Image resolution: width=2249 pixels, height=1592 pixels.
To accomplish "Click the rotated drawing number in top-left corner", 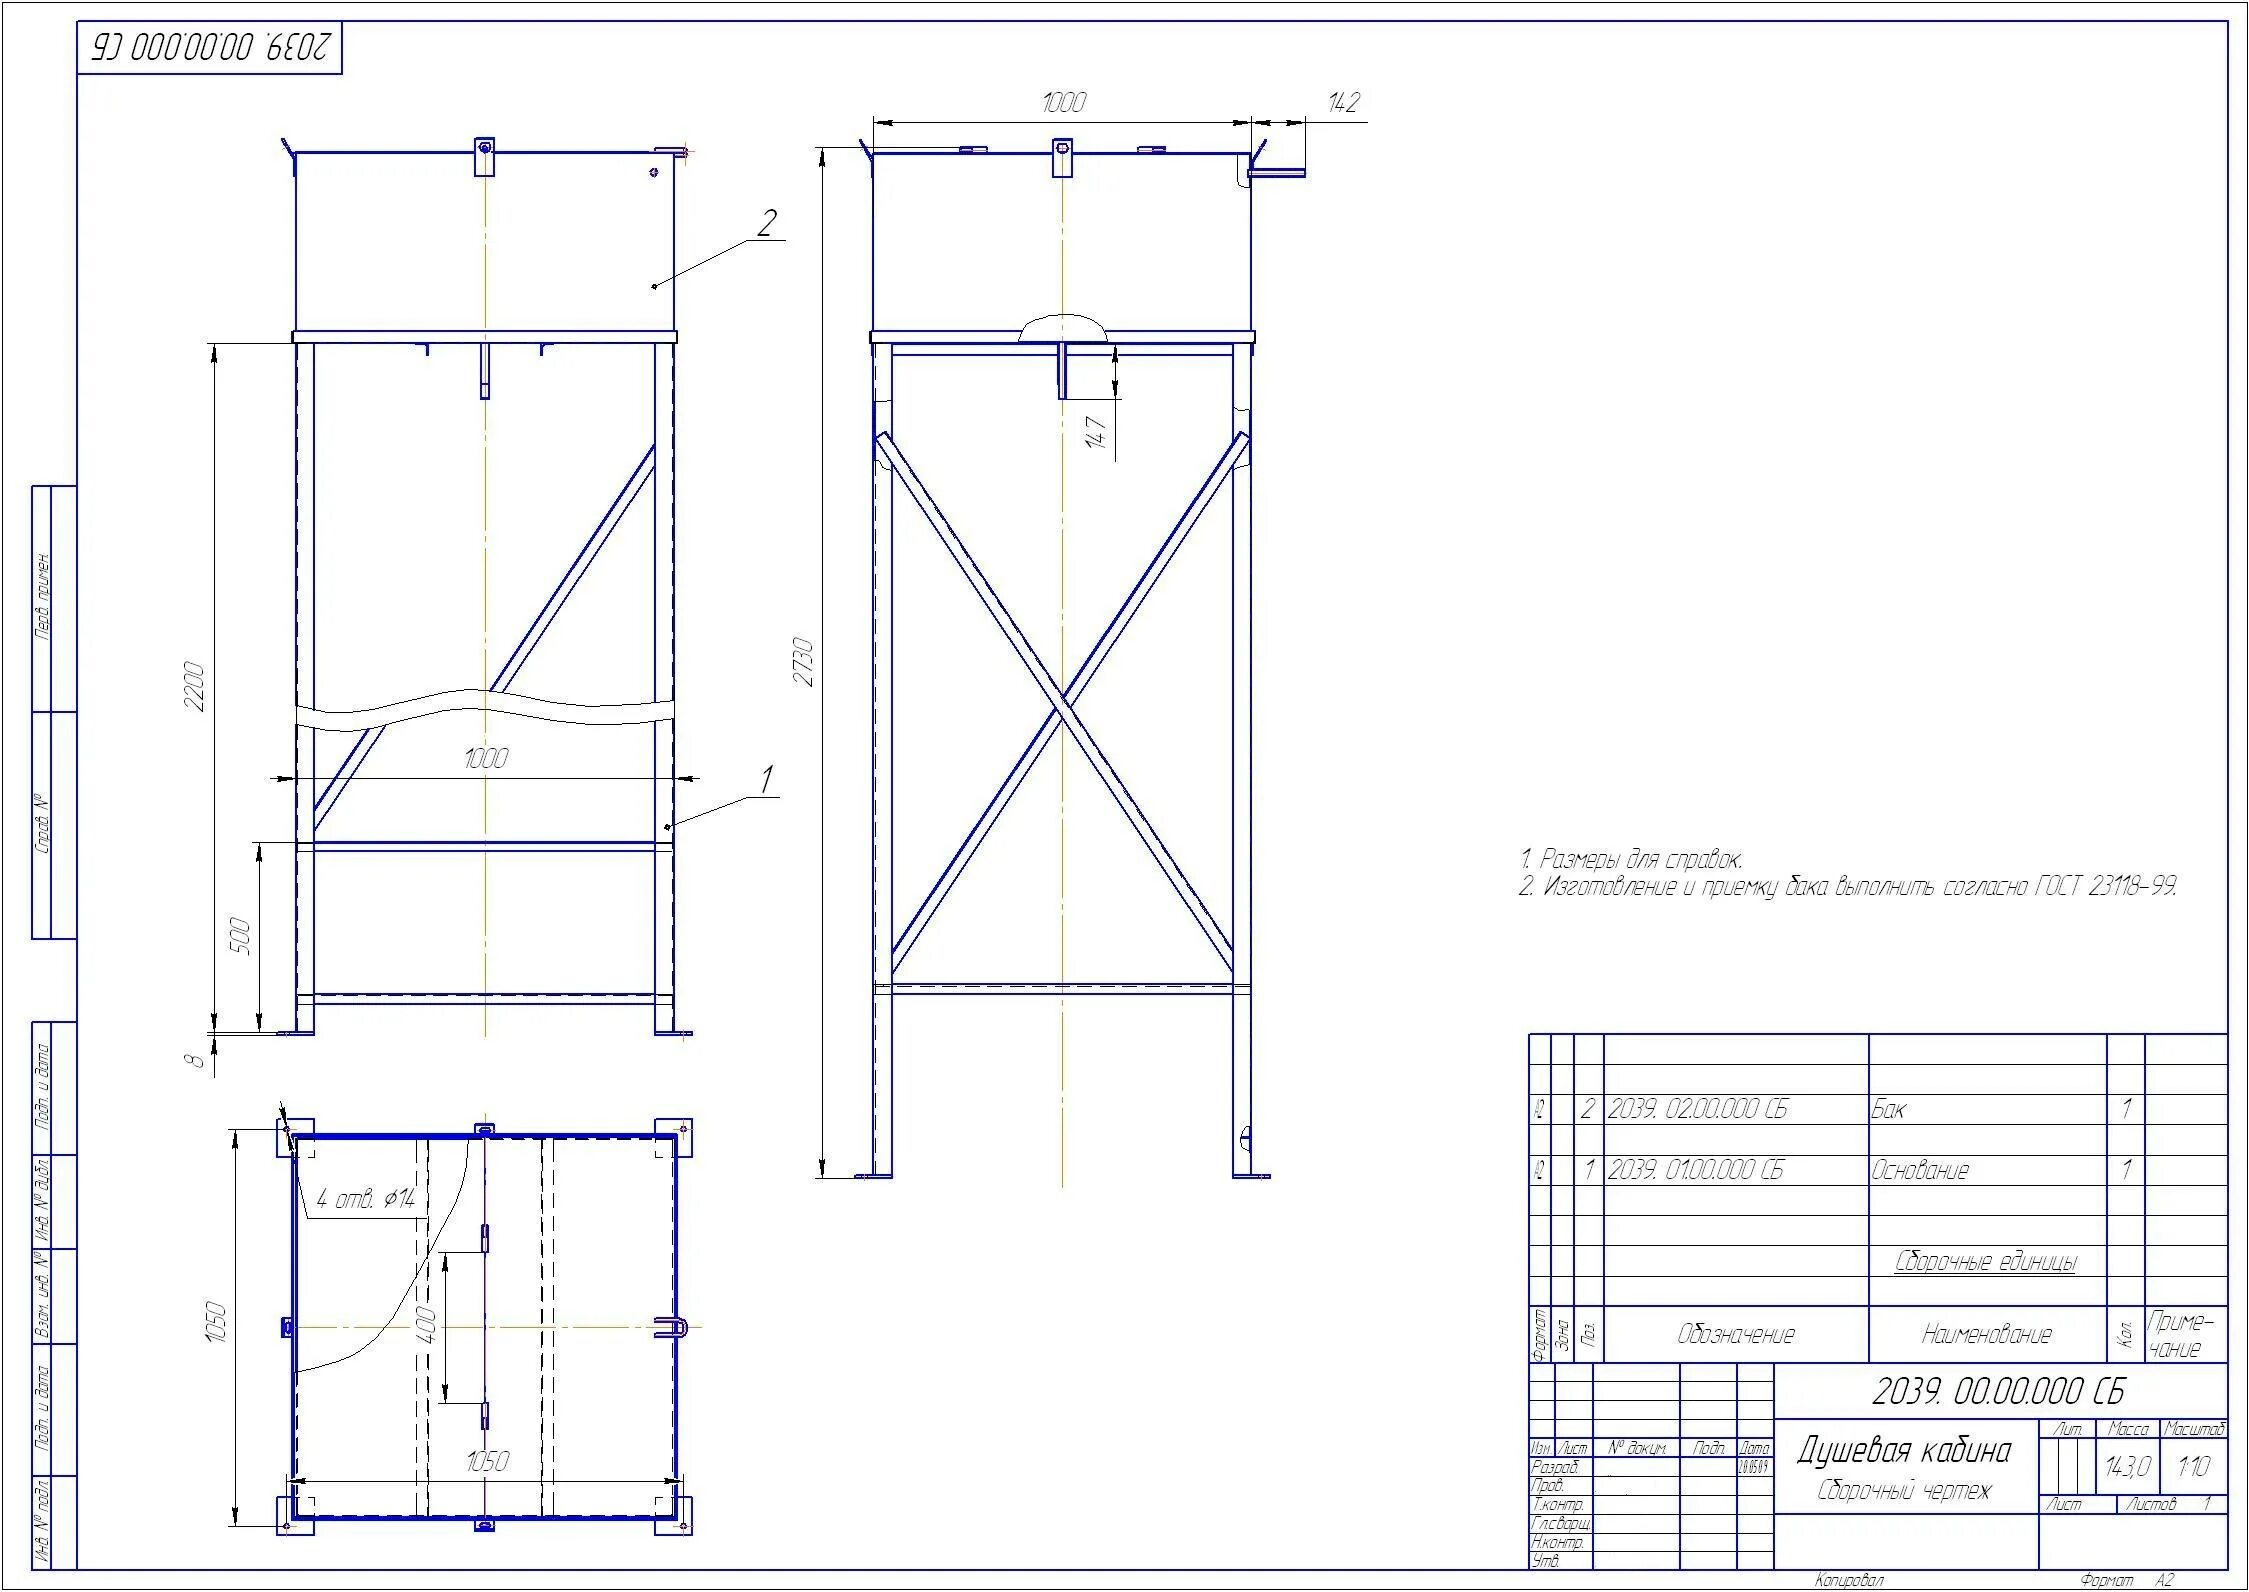I will pos(210,47).
